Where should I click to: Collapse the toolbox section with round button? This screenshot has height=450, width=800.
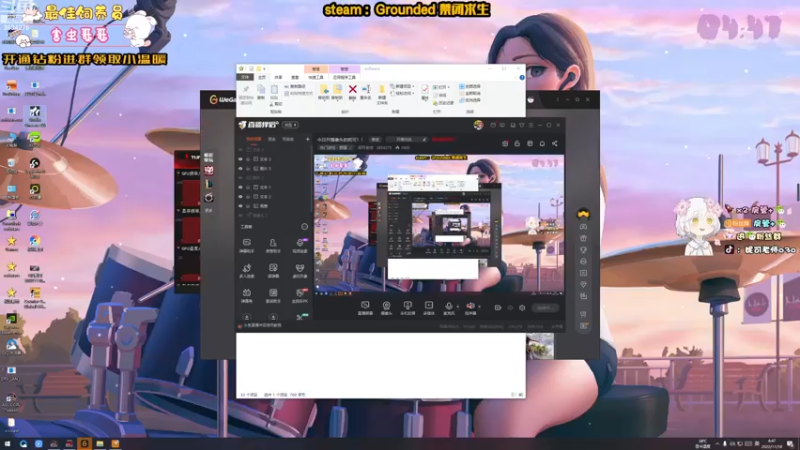pos(304,227)
